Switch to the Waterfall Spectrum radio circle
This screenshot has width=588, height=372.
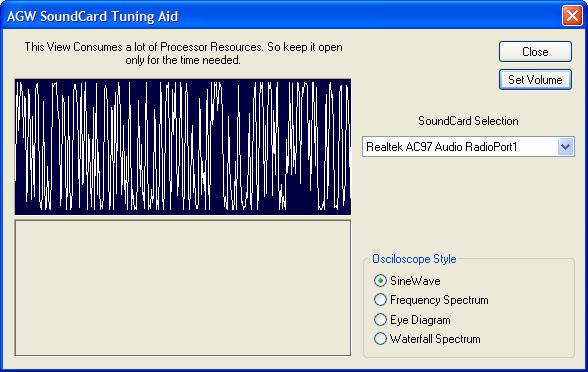(x=380, y=339)
